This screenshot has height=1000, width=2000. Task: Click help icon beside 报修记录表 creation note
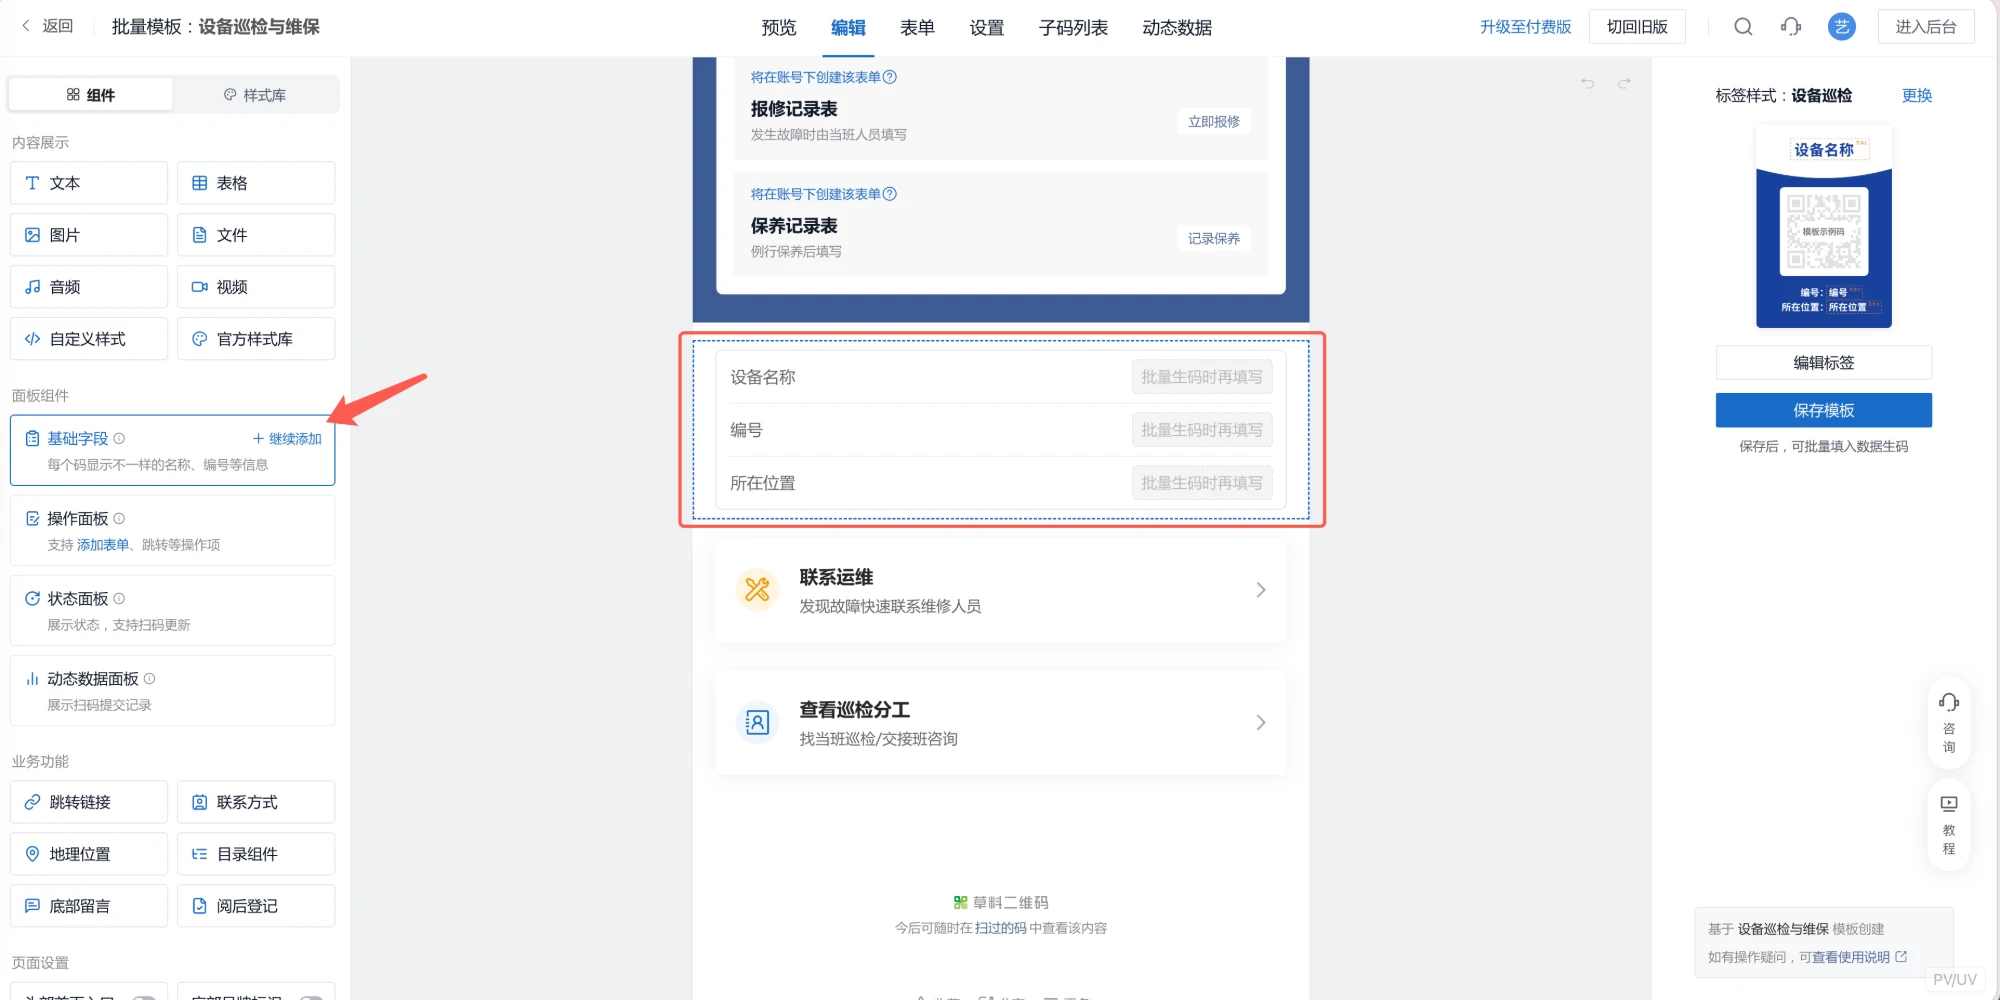point(890,77)
